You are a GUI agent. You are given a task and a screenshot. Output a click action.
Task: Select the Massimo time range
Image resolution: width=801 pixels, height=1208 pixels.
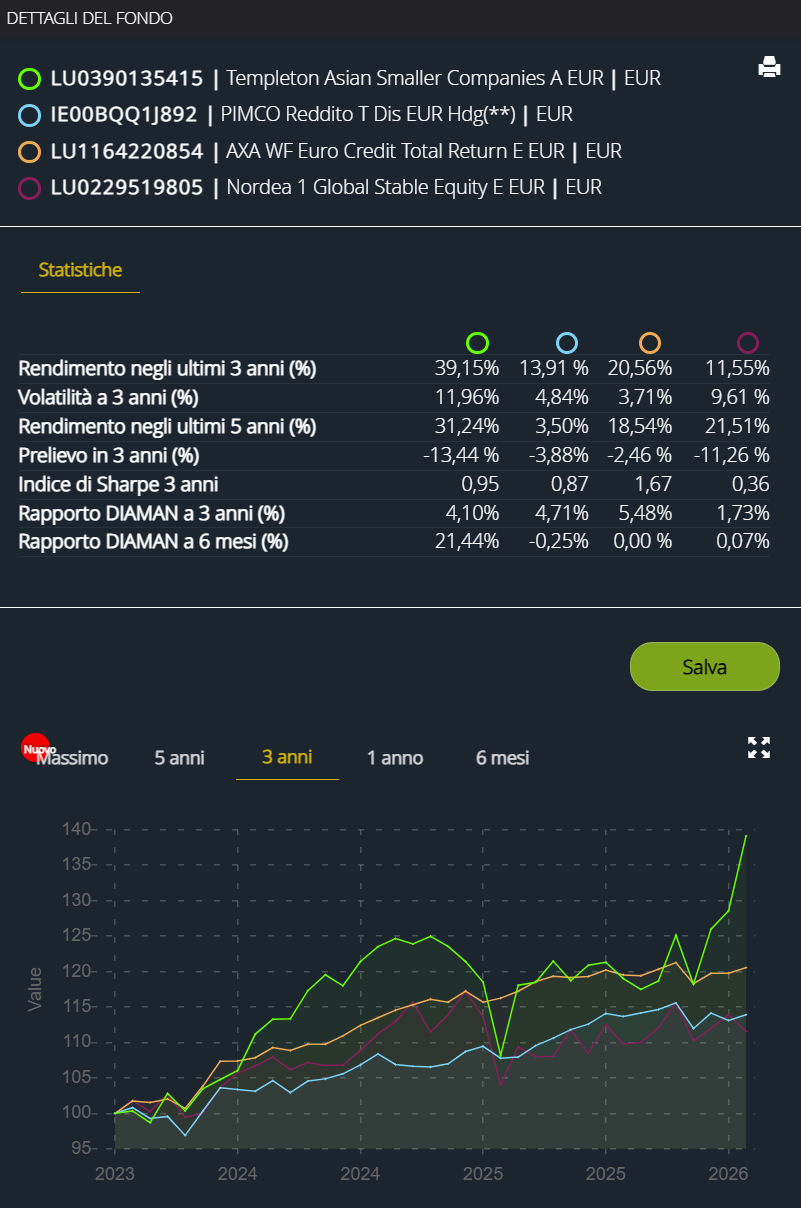(x=72, y=758)
